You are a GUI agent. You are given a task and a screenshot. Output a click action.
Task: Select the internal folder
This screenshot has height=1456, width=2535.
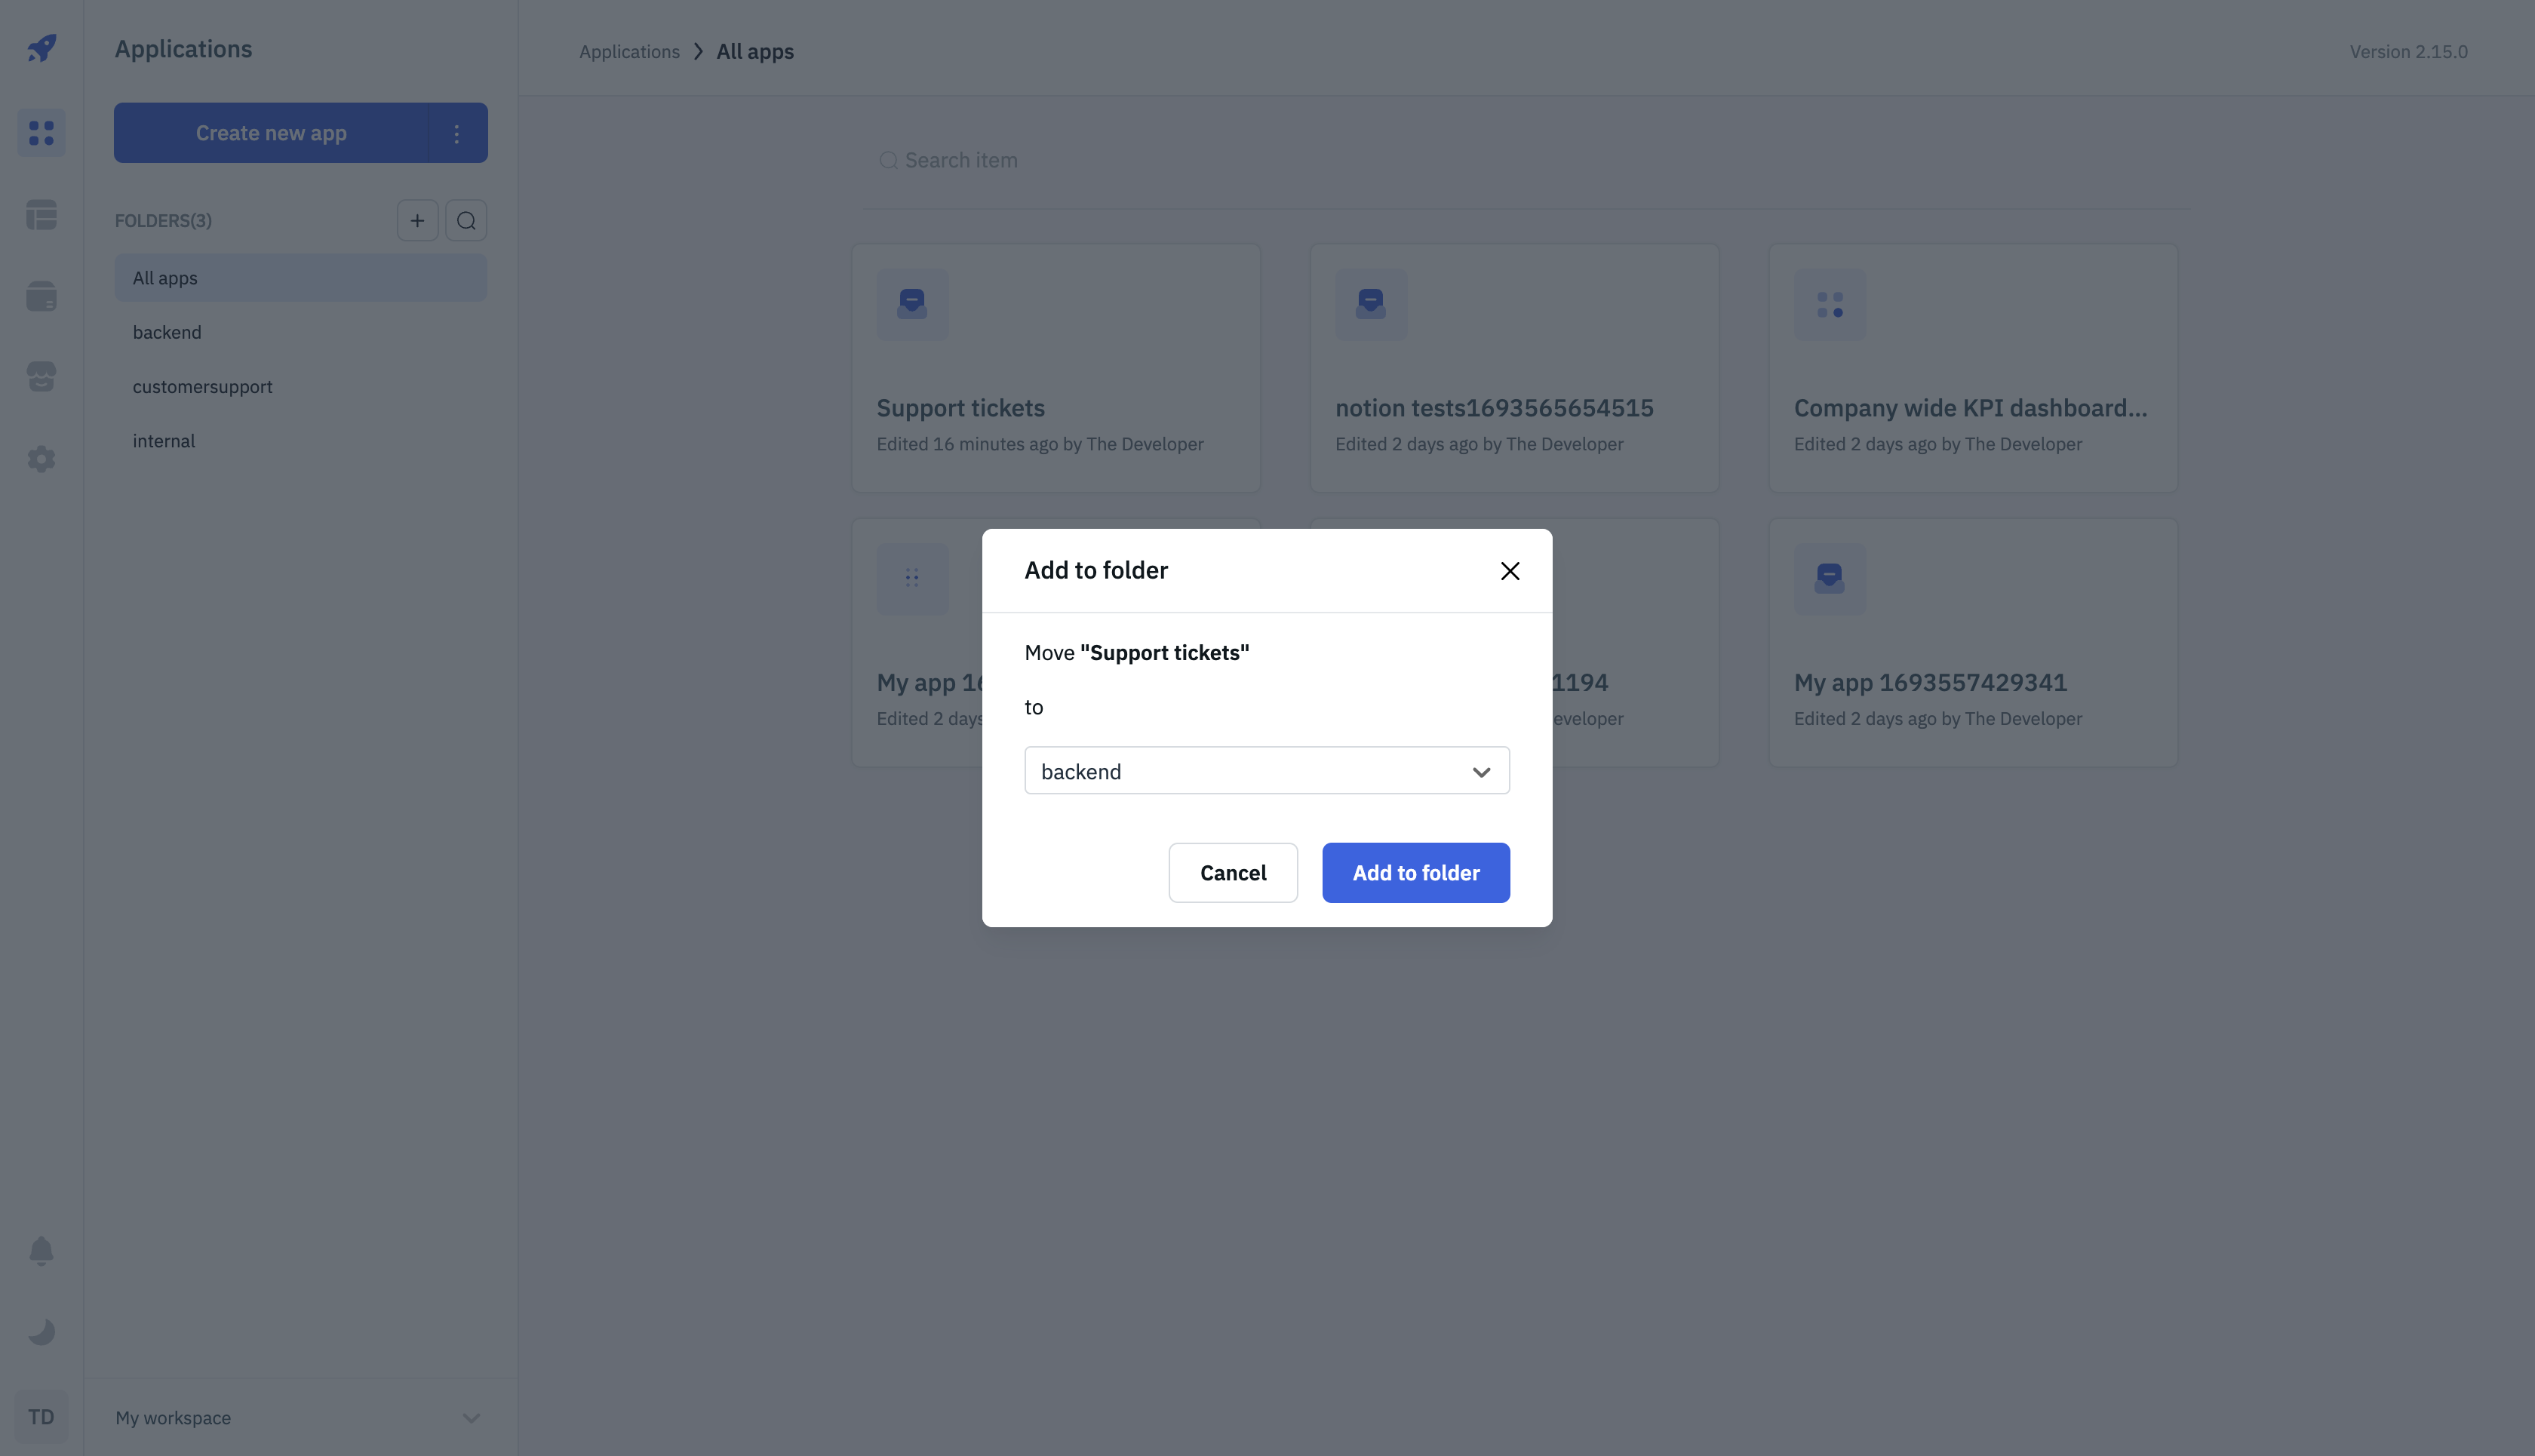click(x=164, y=441)
